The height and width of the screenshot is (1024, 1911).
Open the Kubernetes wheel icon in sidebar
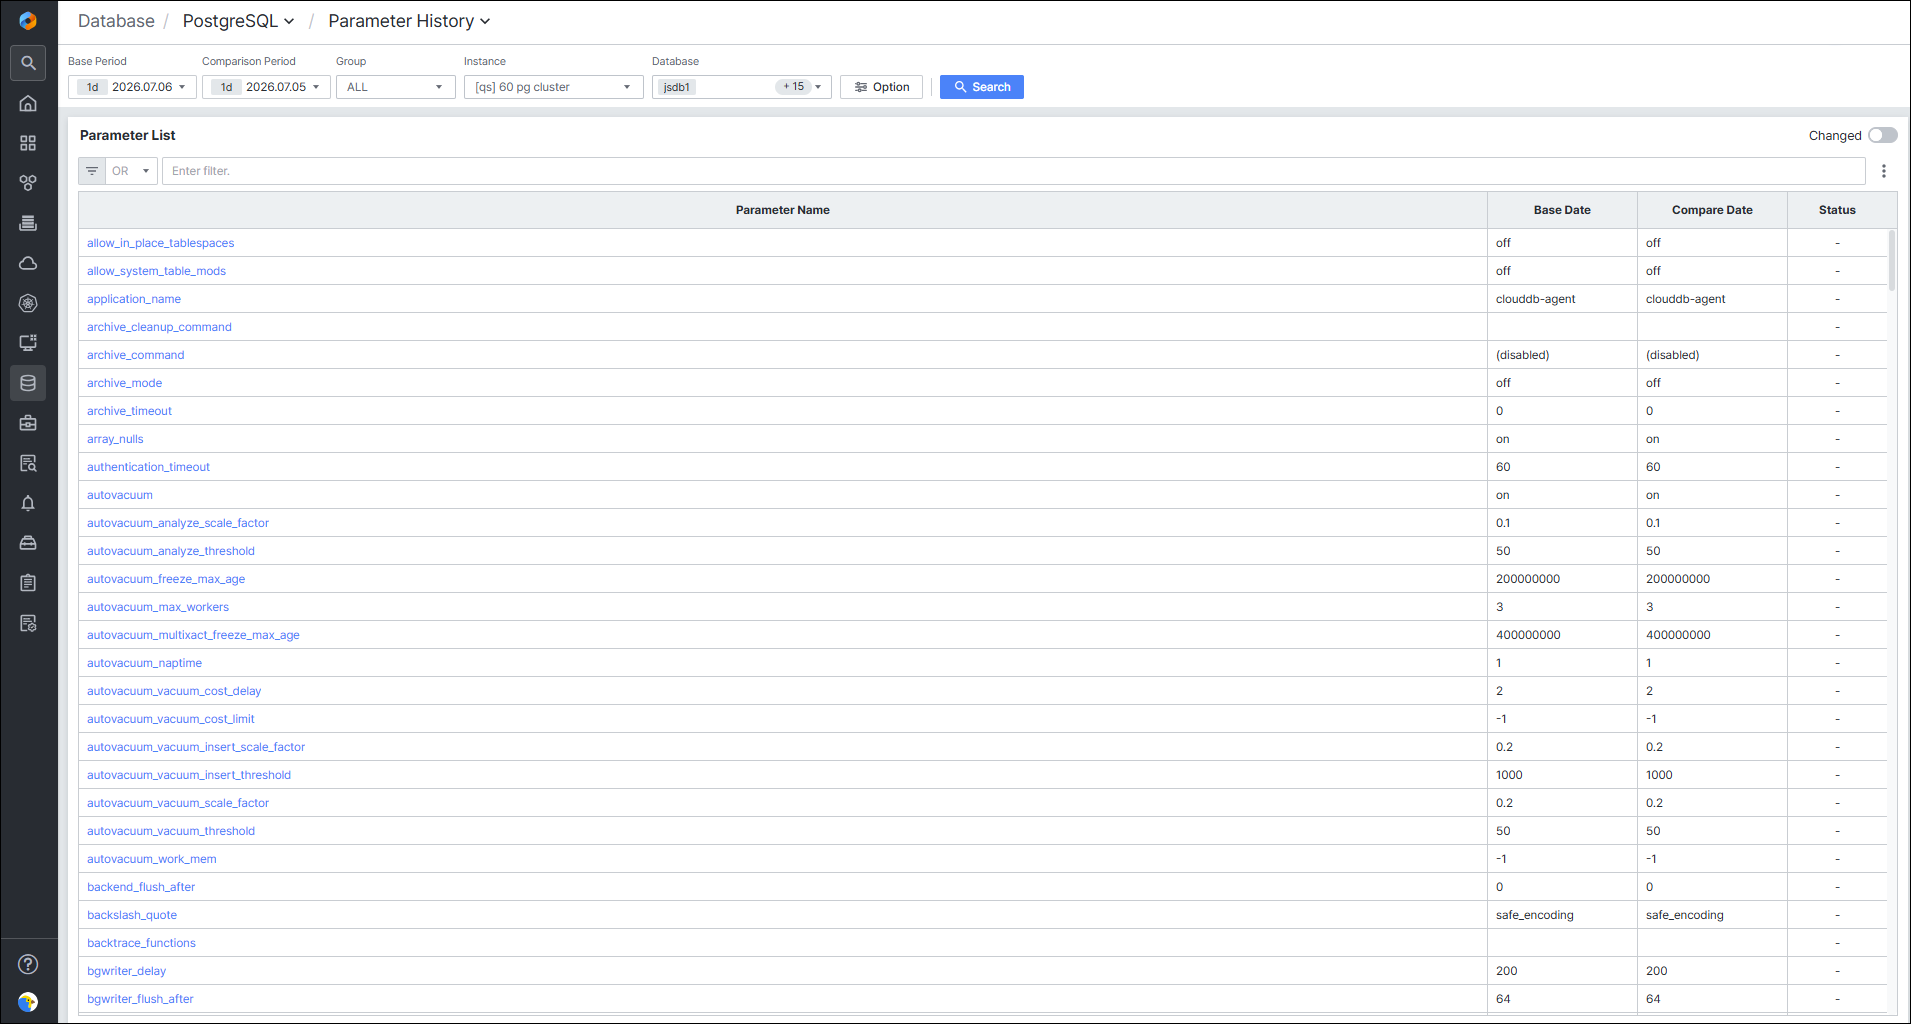28,303
